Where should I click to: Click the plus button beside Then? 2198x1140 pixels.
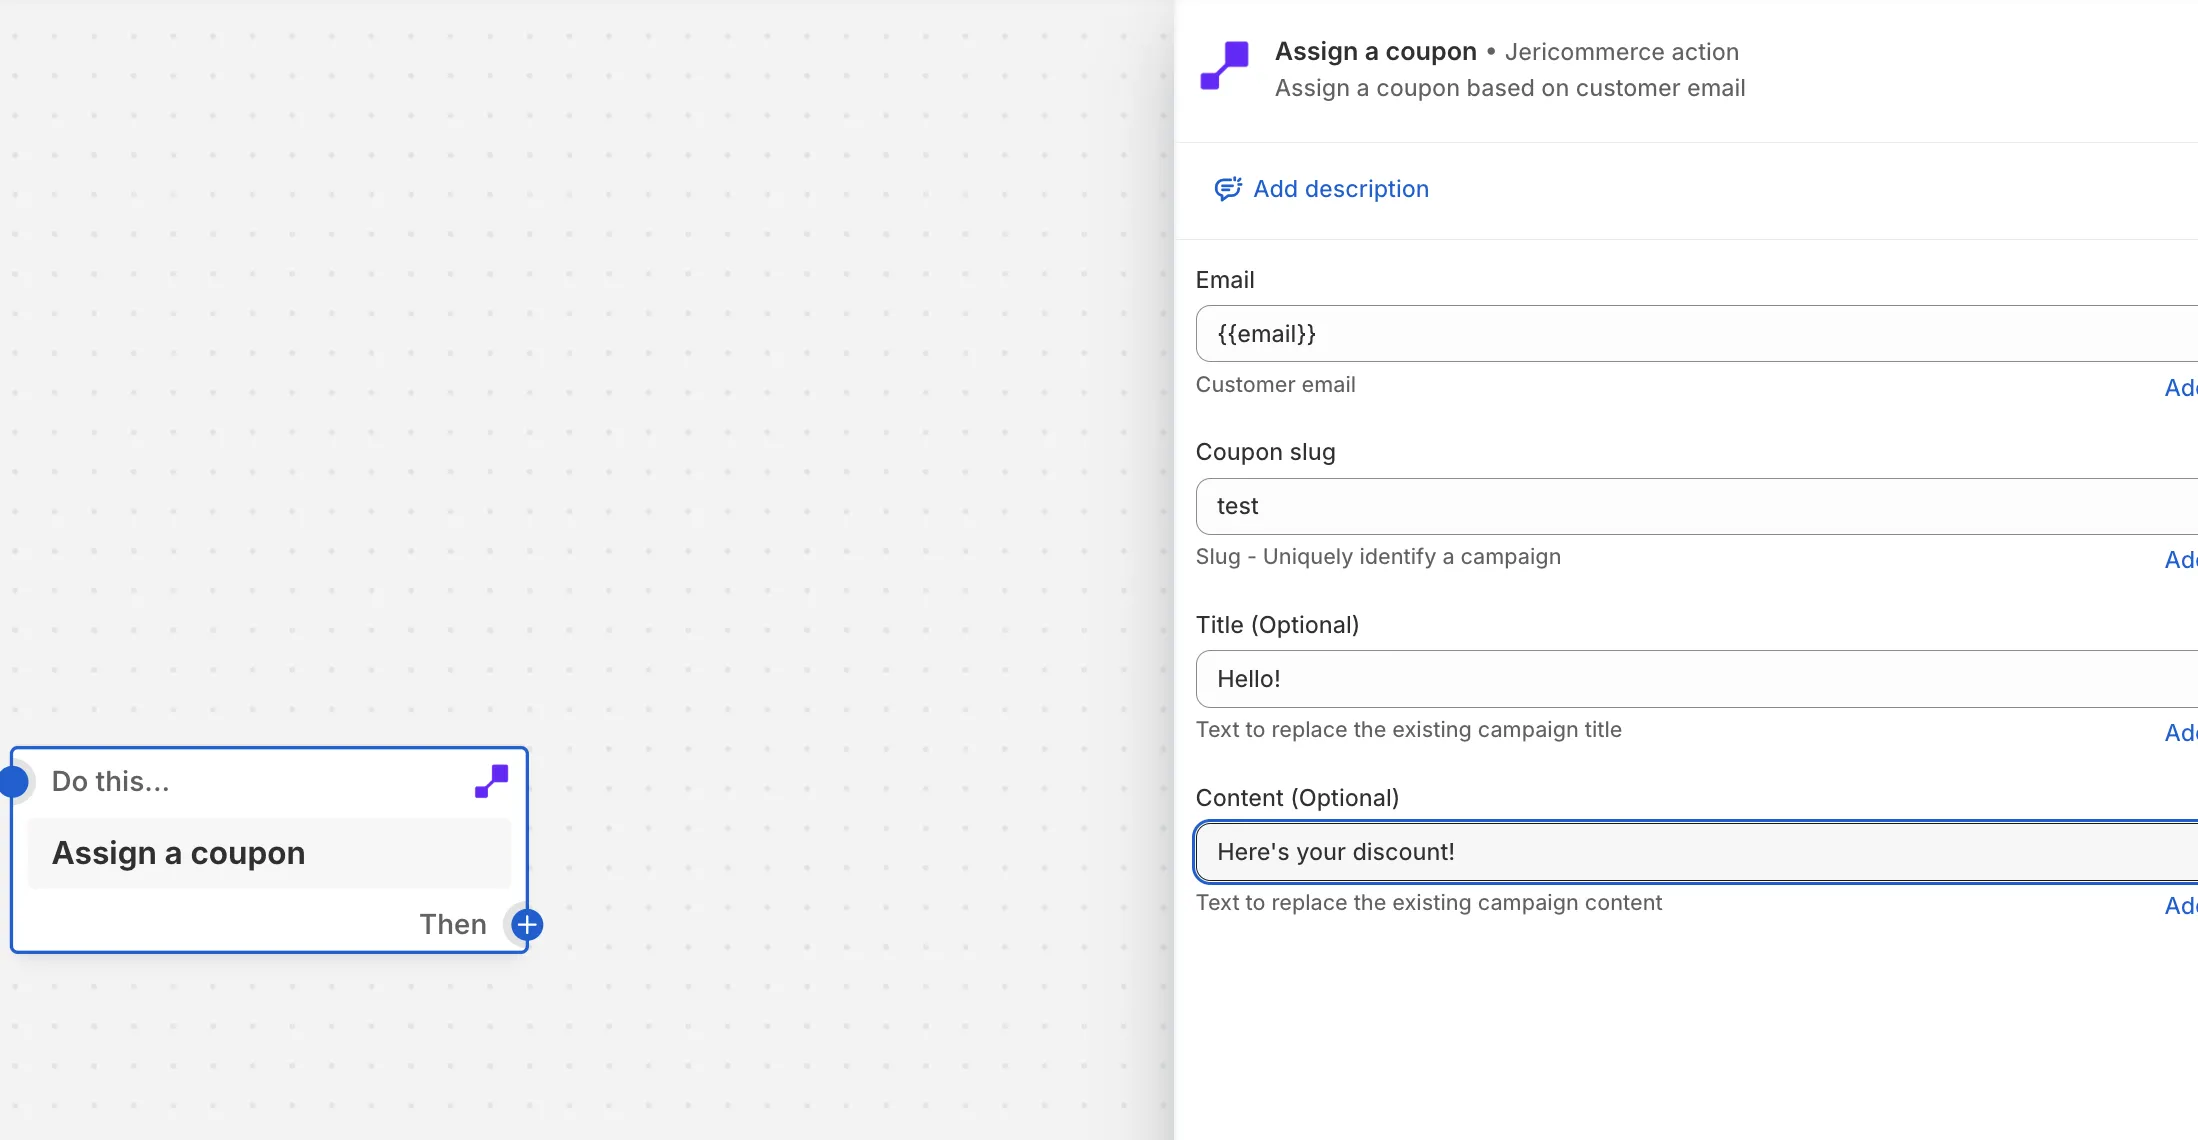[527, 925]
